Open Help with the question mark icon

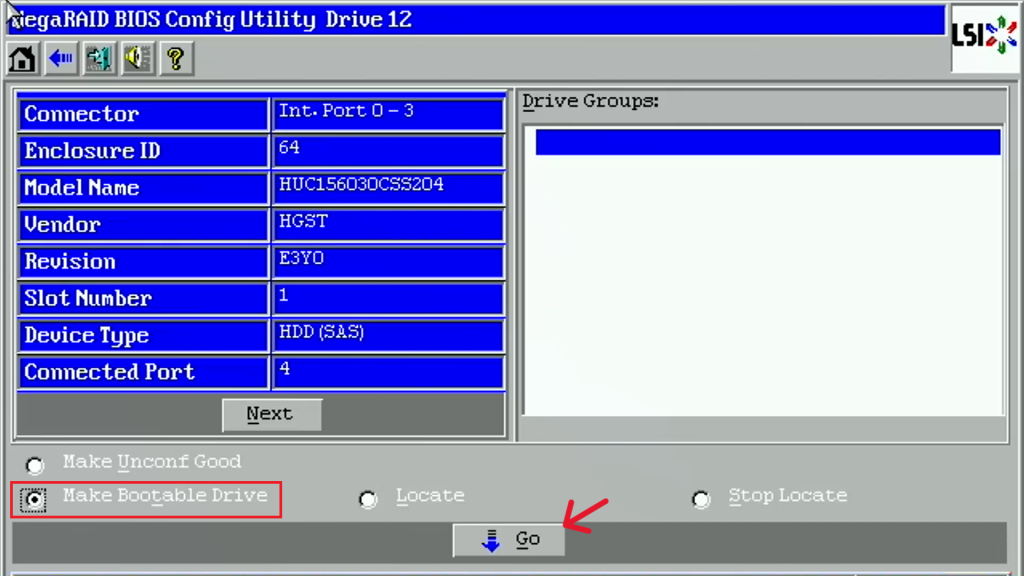[176, 59]
